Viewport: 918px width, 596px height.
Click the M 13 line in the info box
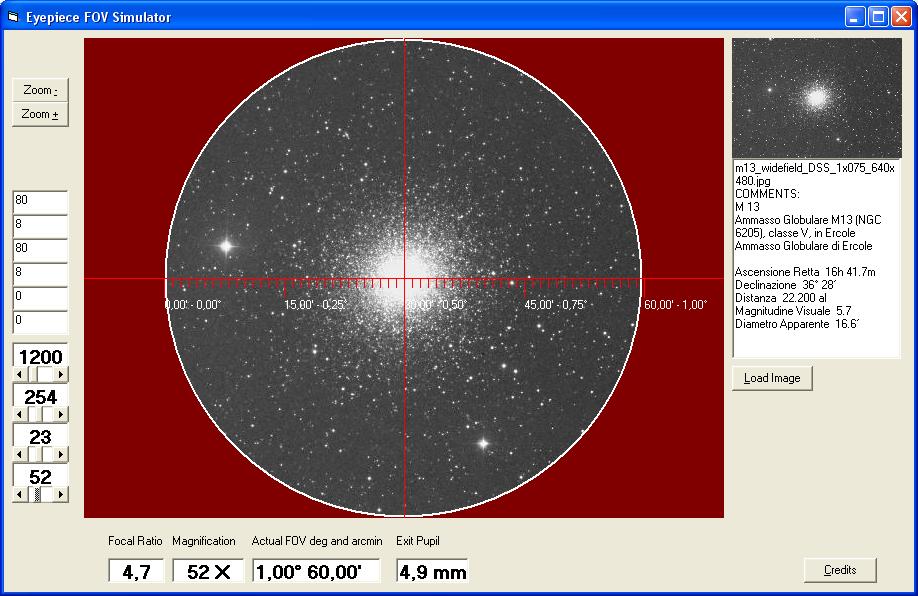[x=747, y=207]
